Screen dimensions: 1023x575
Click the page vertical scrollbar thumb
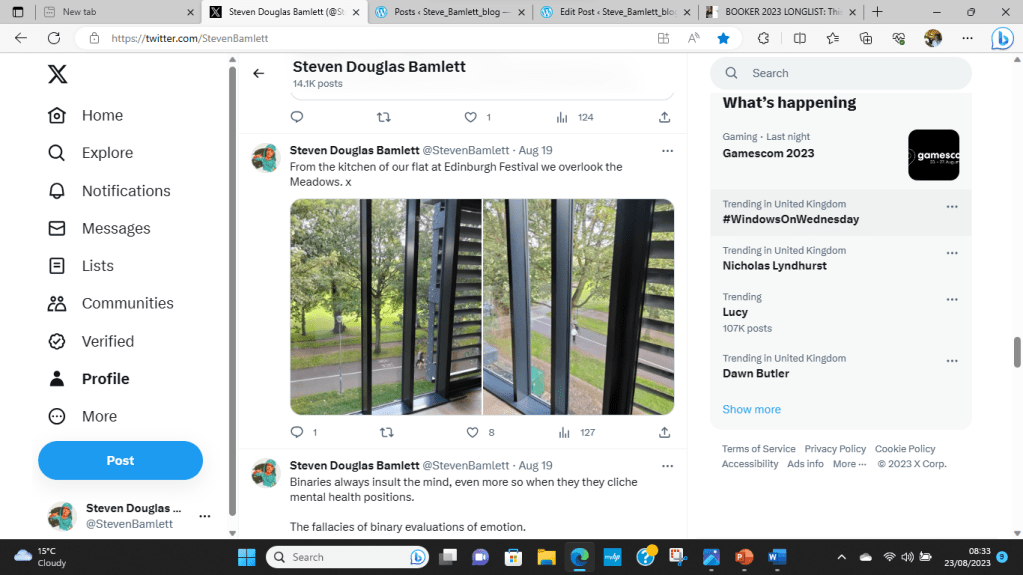click(1017, 352)
